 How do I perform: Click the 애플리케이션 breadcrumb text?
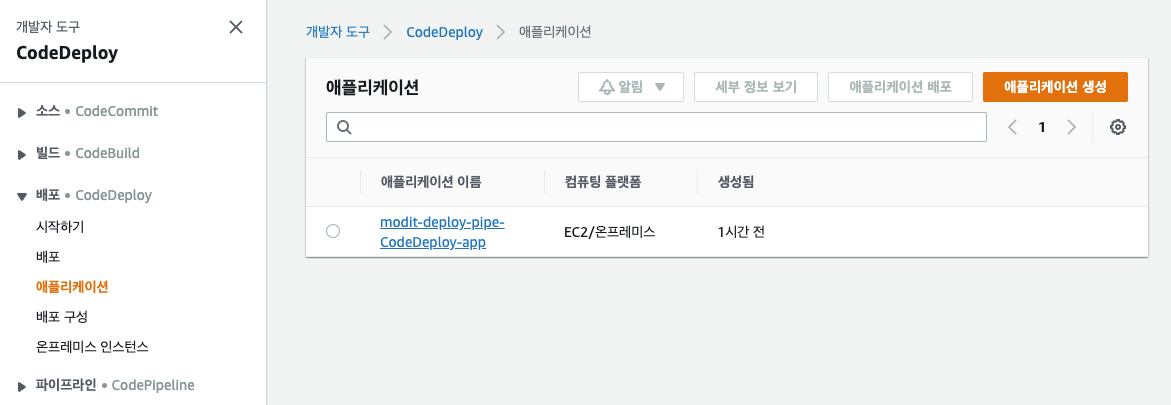(555, 32)
